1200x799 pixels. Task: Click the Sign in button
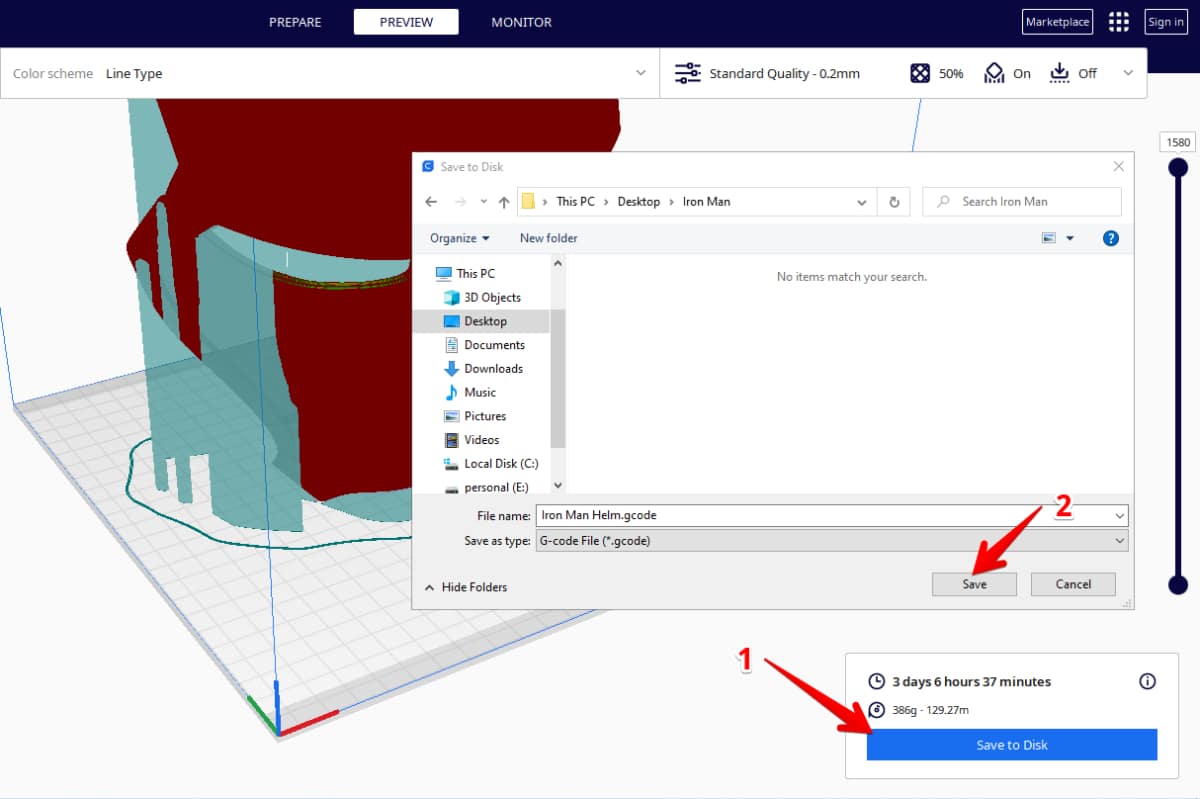coord(1166,22)
